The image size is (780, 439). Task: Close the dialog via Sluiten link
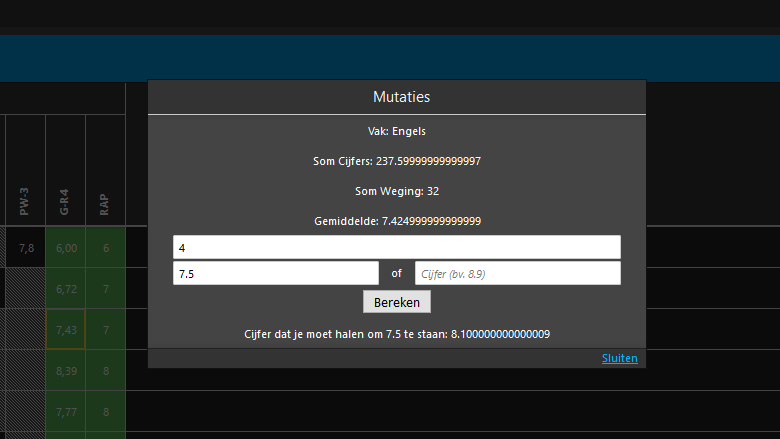click(x=619, y=358)
